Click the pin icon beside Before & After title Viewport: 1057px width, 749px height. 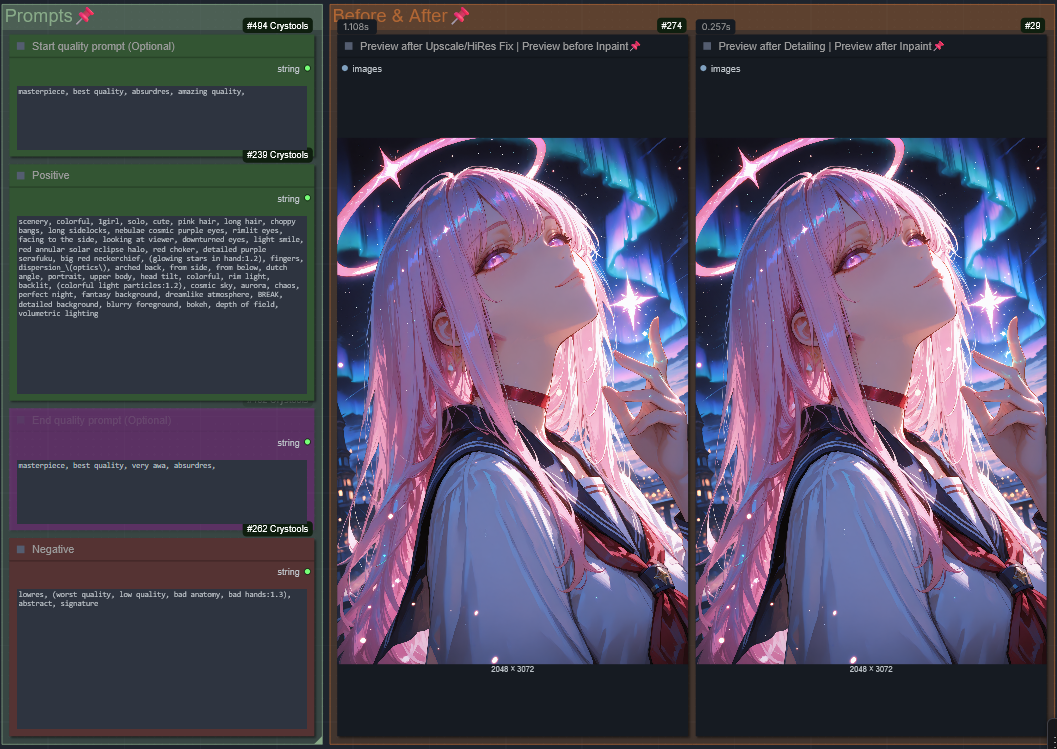pyautogui.click(x=460, y=16)
